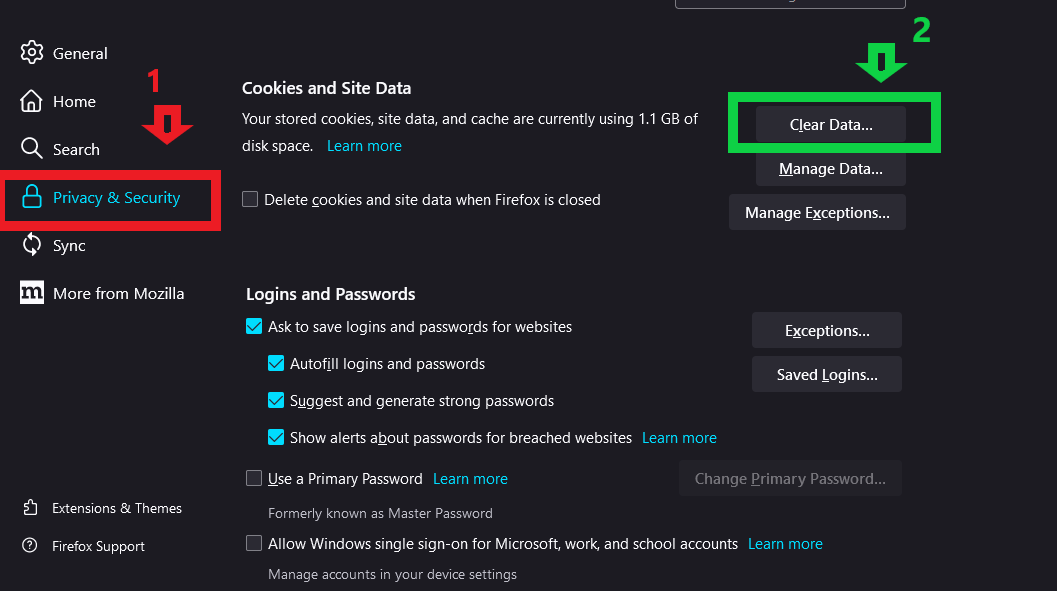
Task: Open the Home settings category
Action: coord(74,102)
